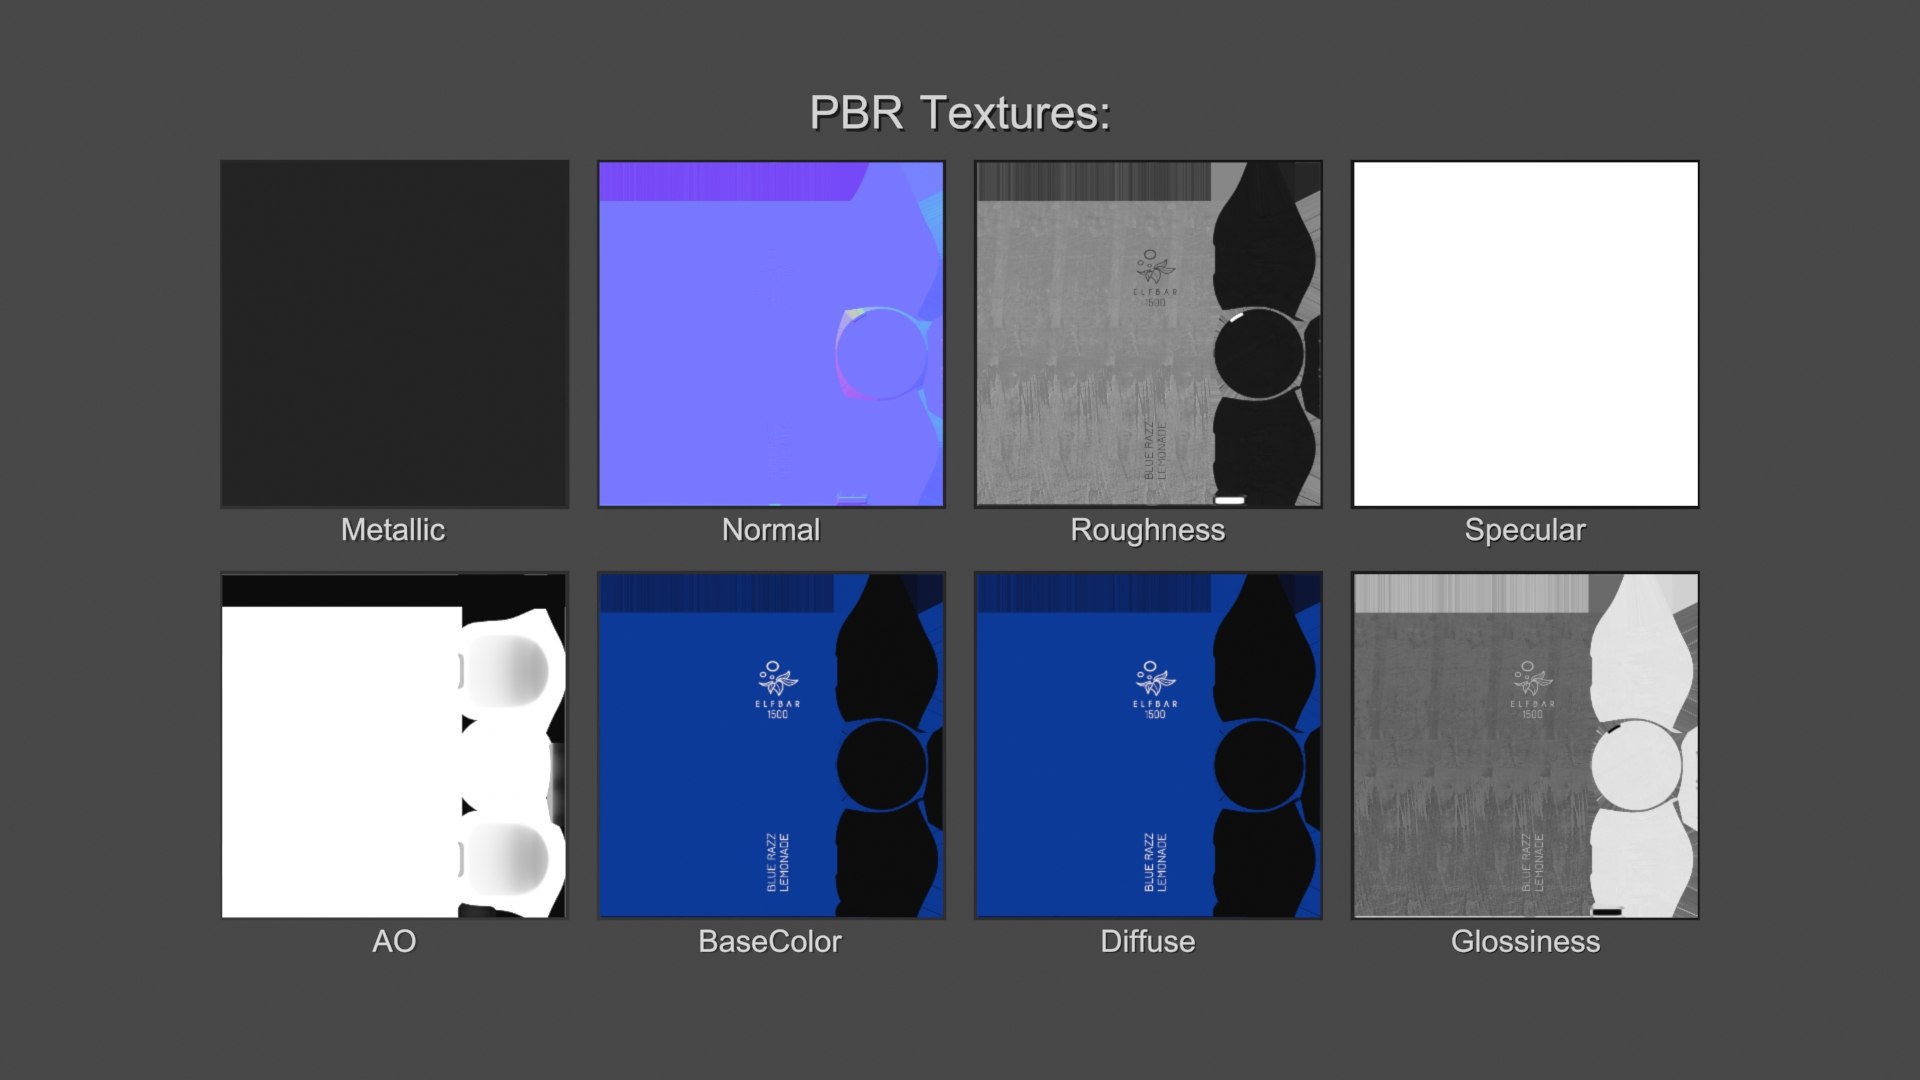Select the Metallic texture thumbnail
The height and width of the screenshot is (1080, 1920).
(x=394, y=334)
